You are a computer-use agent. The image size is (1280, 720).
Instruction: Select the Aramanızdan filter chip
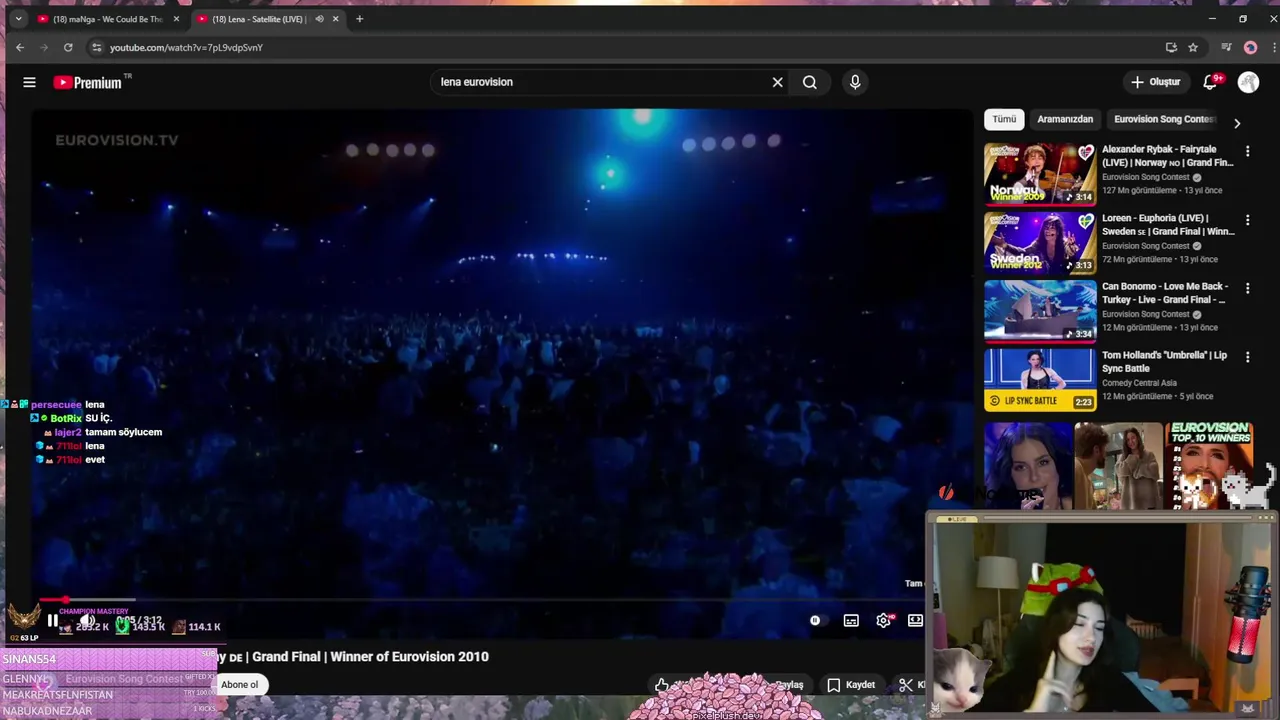pyautogui.click(x=1065, y=119)
